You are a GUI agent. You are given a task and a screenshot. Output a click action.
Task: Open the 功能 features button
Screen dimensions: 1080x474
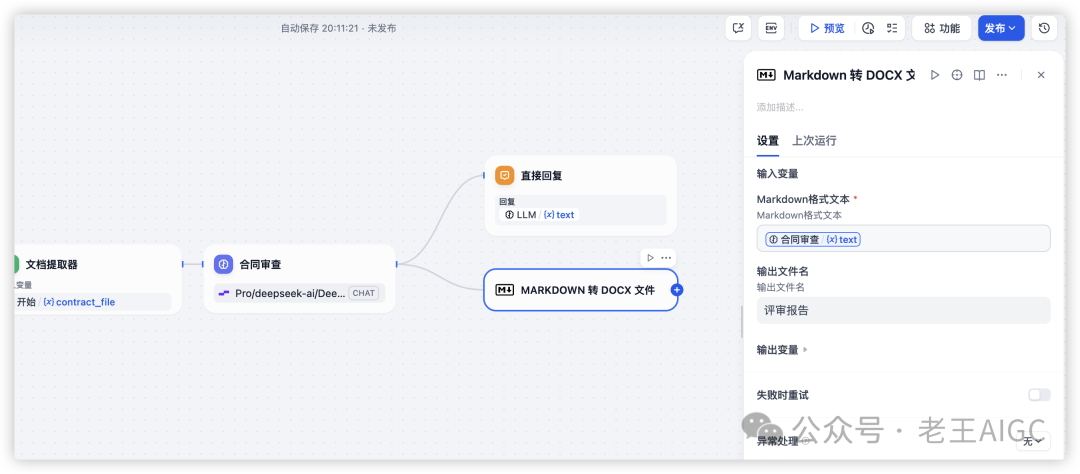pos(942,28)
